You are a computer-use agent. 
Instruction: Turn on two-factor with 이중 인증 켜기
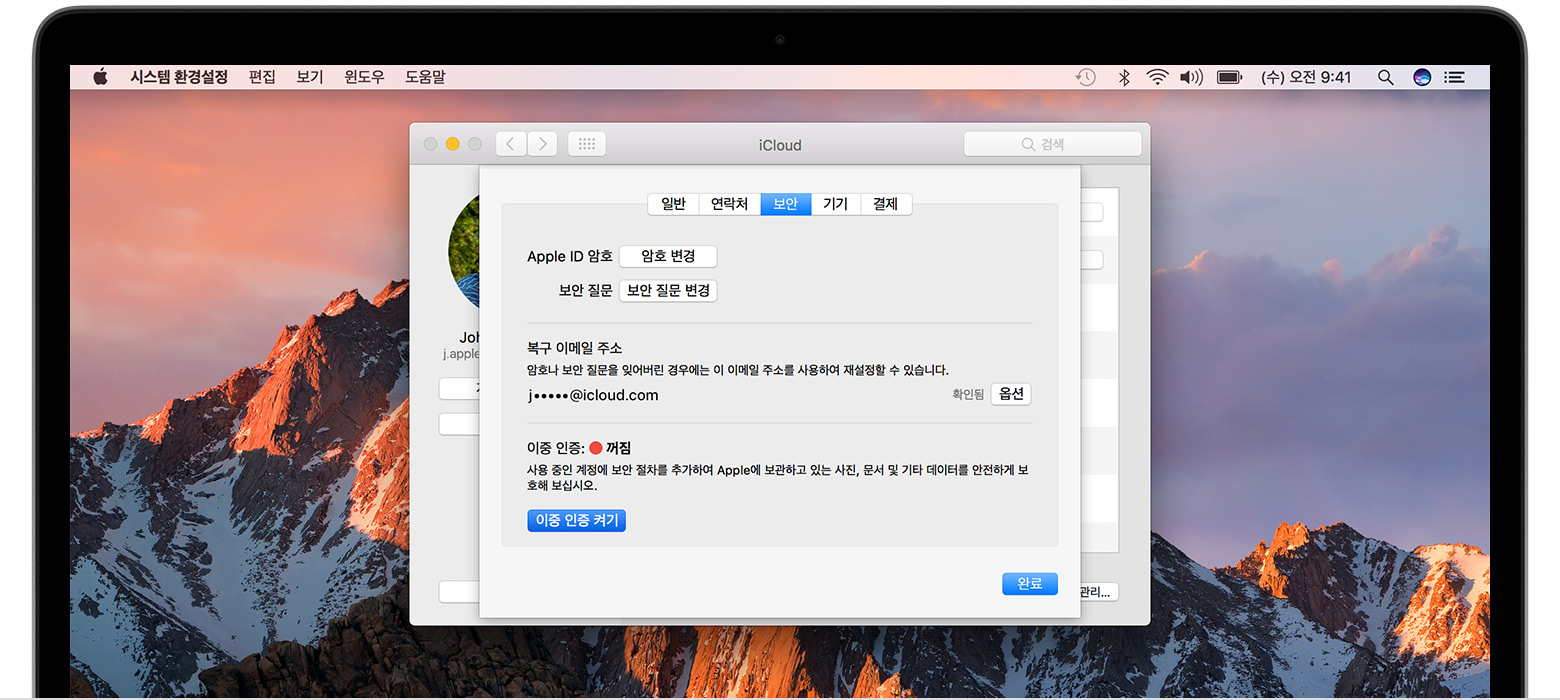(576, 520)
